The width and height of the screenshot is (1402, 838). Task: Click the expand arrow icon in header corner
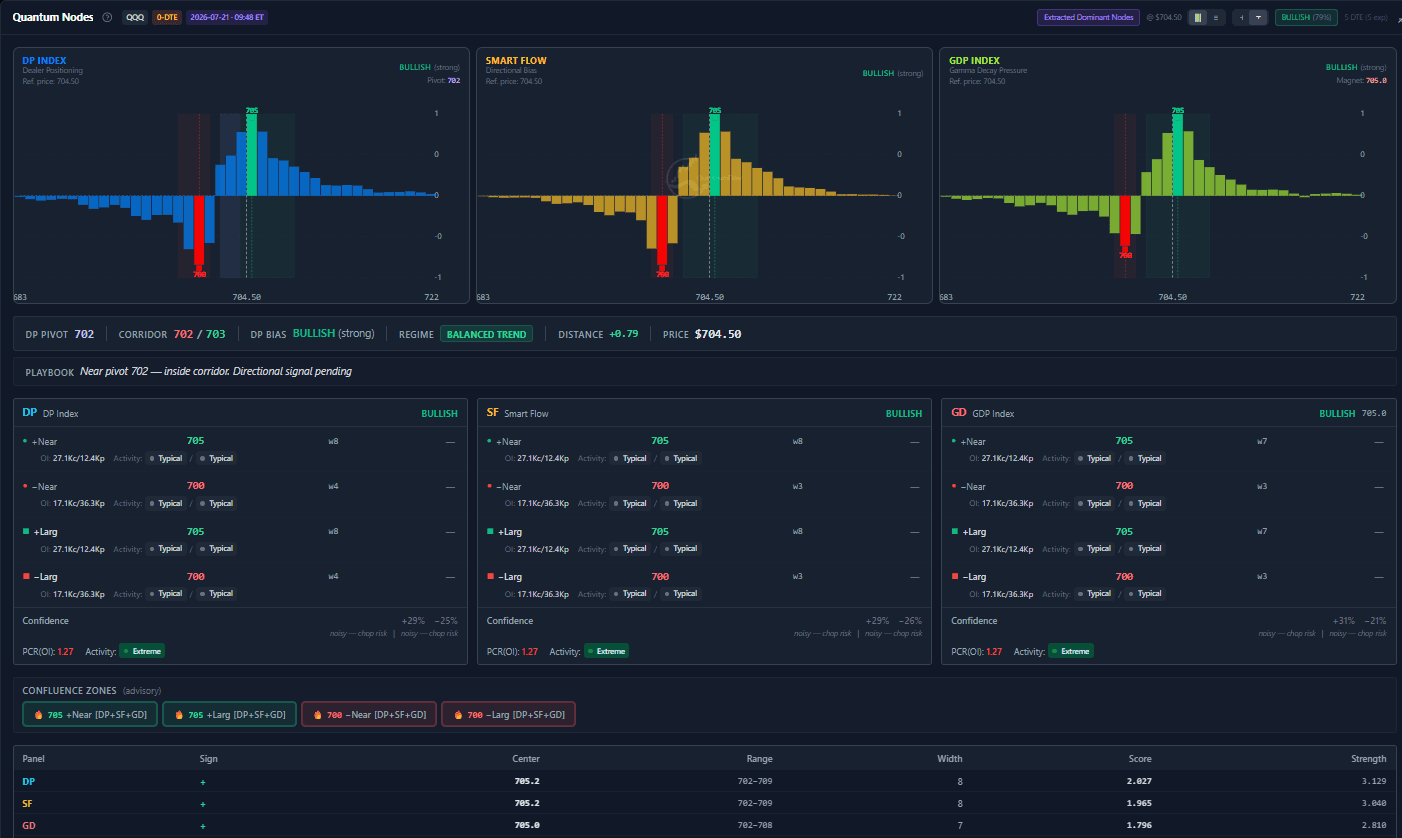[1398, 18]
